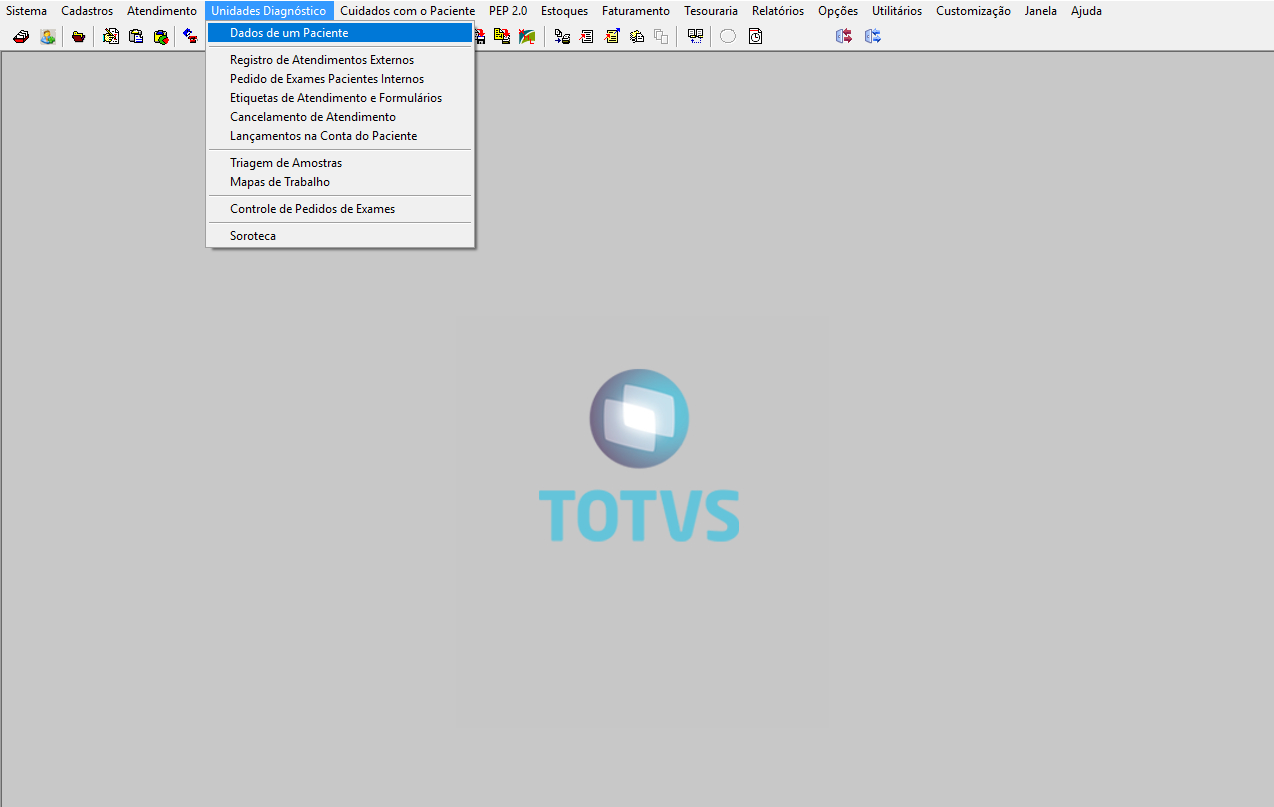Choose Cancelamento de Atendimento
Image resolution: width=1274 pixels, height=807 pixels.
tap(339, 117)
